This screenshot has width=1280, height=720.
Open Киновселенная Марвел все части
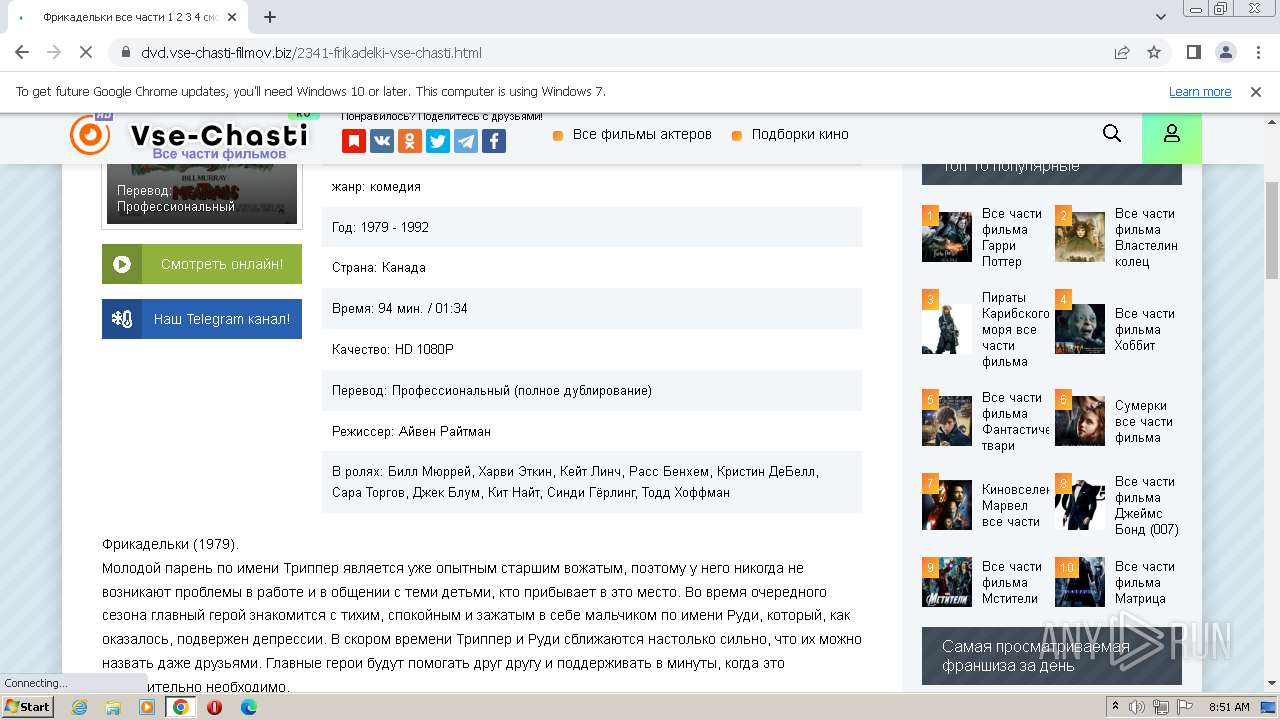(x=1016, y=505)
